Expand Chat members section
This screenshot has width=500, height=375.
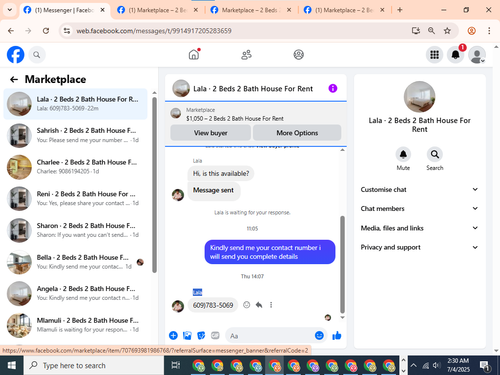click(x=419, y=208)
